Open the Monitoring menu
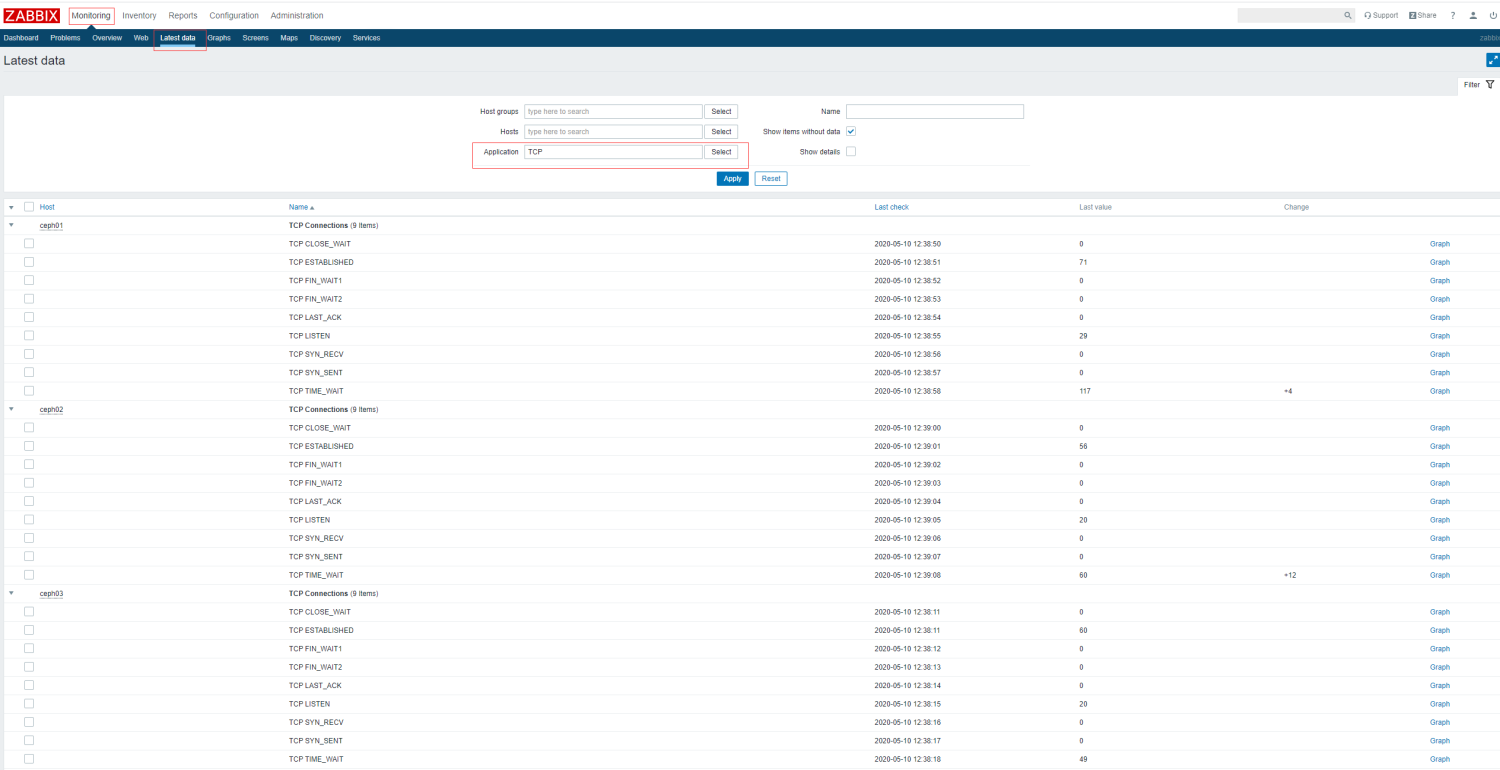Viewport: 1500px width, 770px height. [x=91, y=16]
